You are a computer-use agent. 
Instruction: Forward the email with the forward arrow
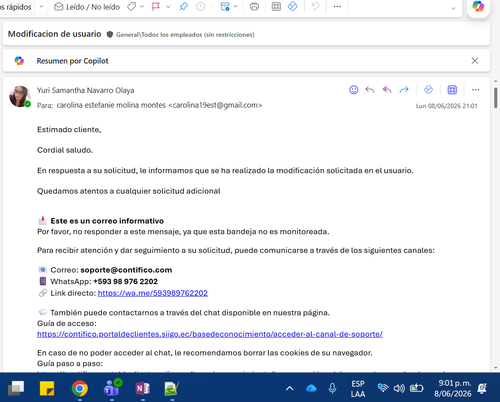tap(404, 90)
